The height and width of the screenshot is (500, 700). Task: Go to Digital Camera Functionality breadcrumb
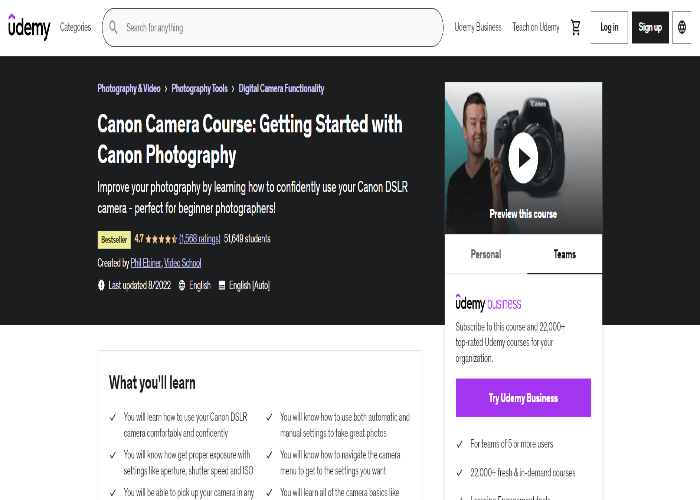pos(281,88)
